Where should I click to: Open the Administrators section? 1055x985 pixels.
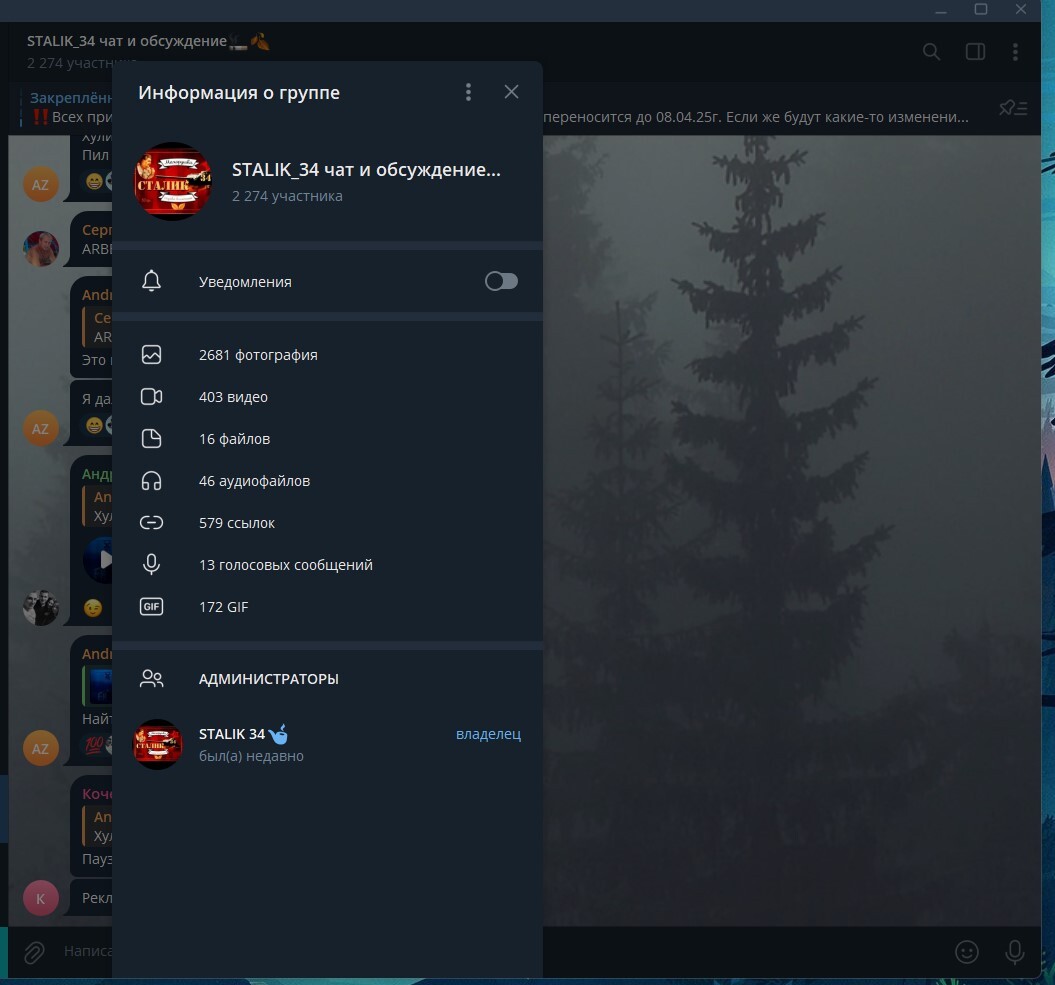tap(268, 679)
